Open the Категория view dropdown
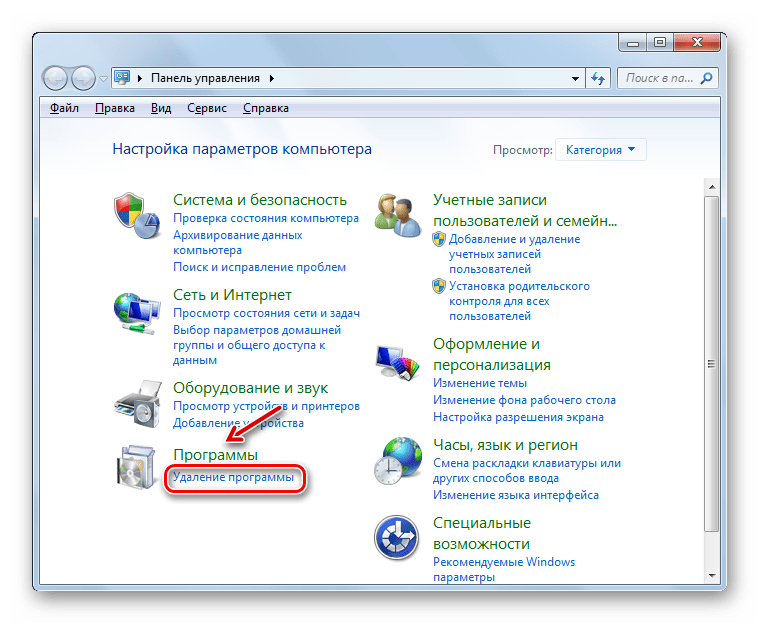Screen dimensions: 760x624 pos(601,150)
